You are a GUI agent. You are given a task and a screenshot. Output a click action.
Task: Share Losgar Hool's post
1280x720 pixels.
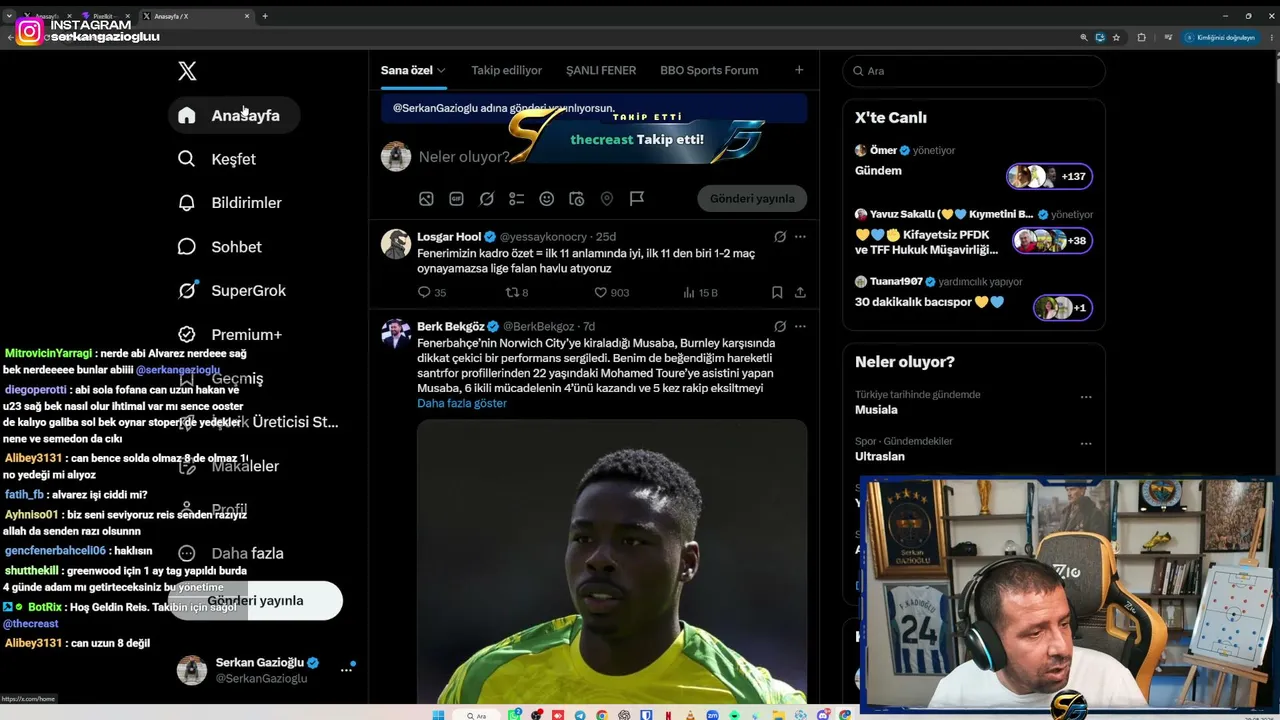pyautogui.click(x=800, y=293)
